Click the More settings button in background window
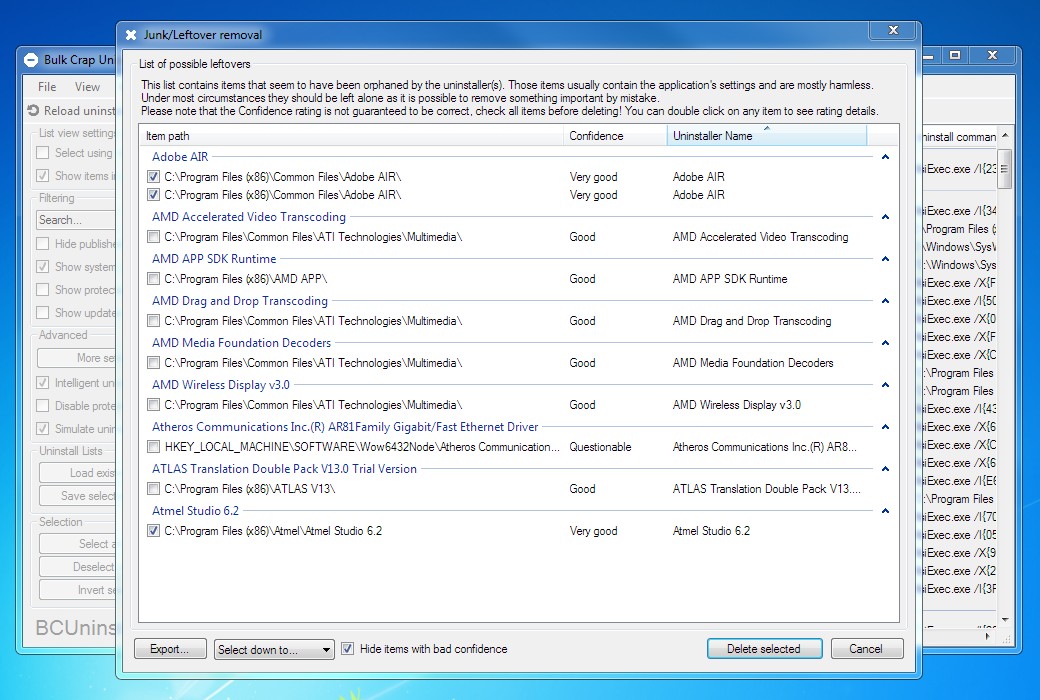Screen dimensions: 1040x700 (76, 358)
